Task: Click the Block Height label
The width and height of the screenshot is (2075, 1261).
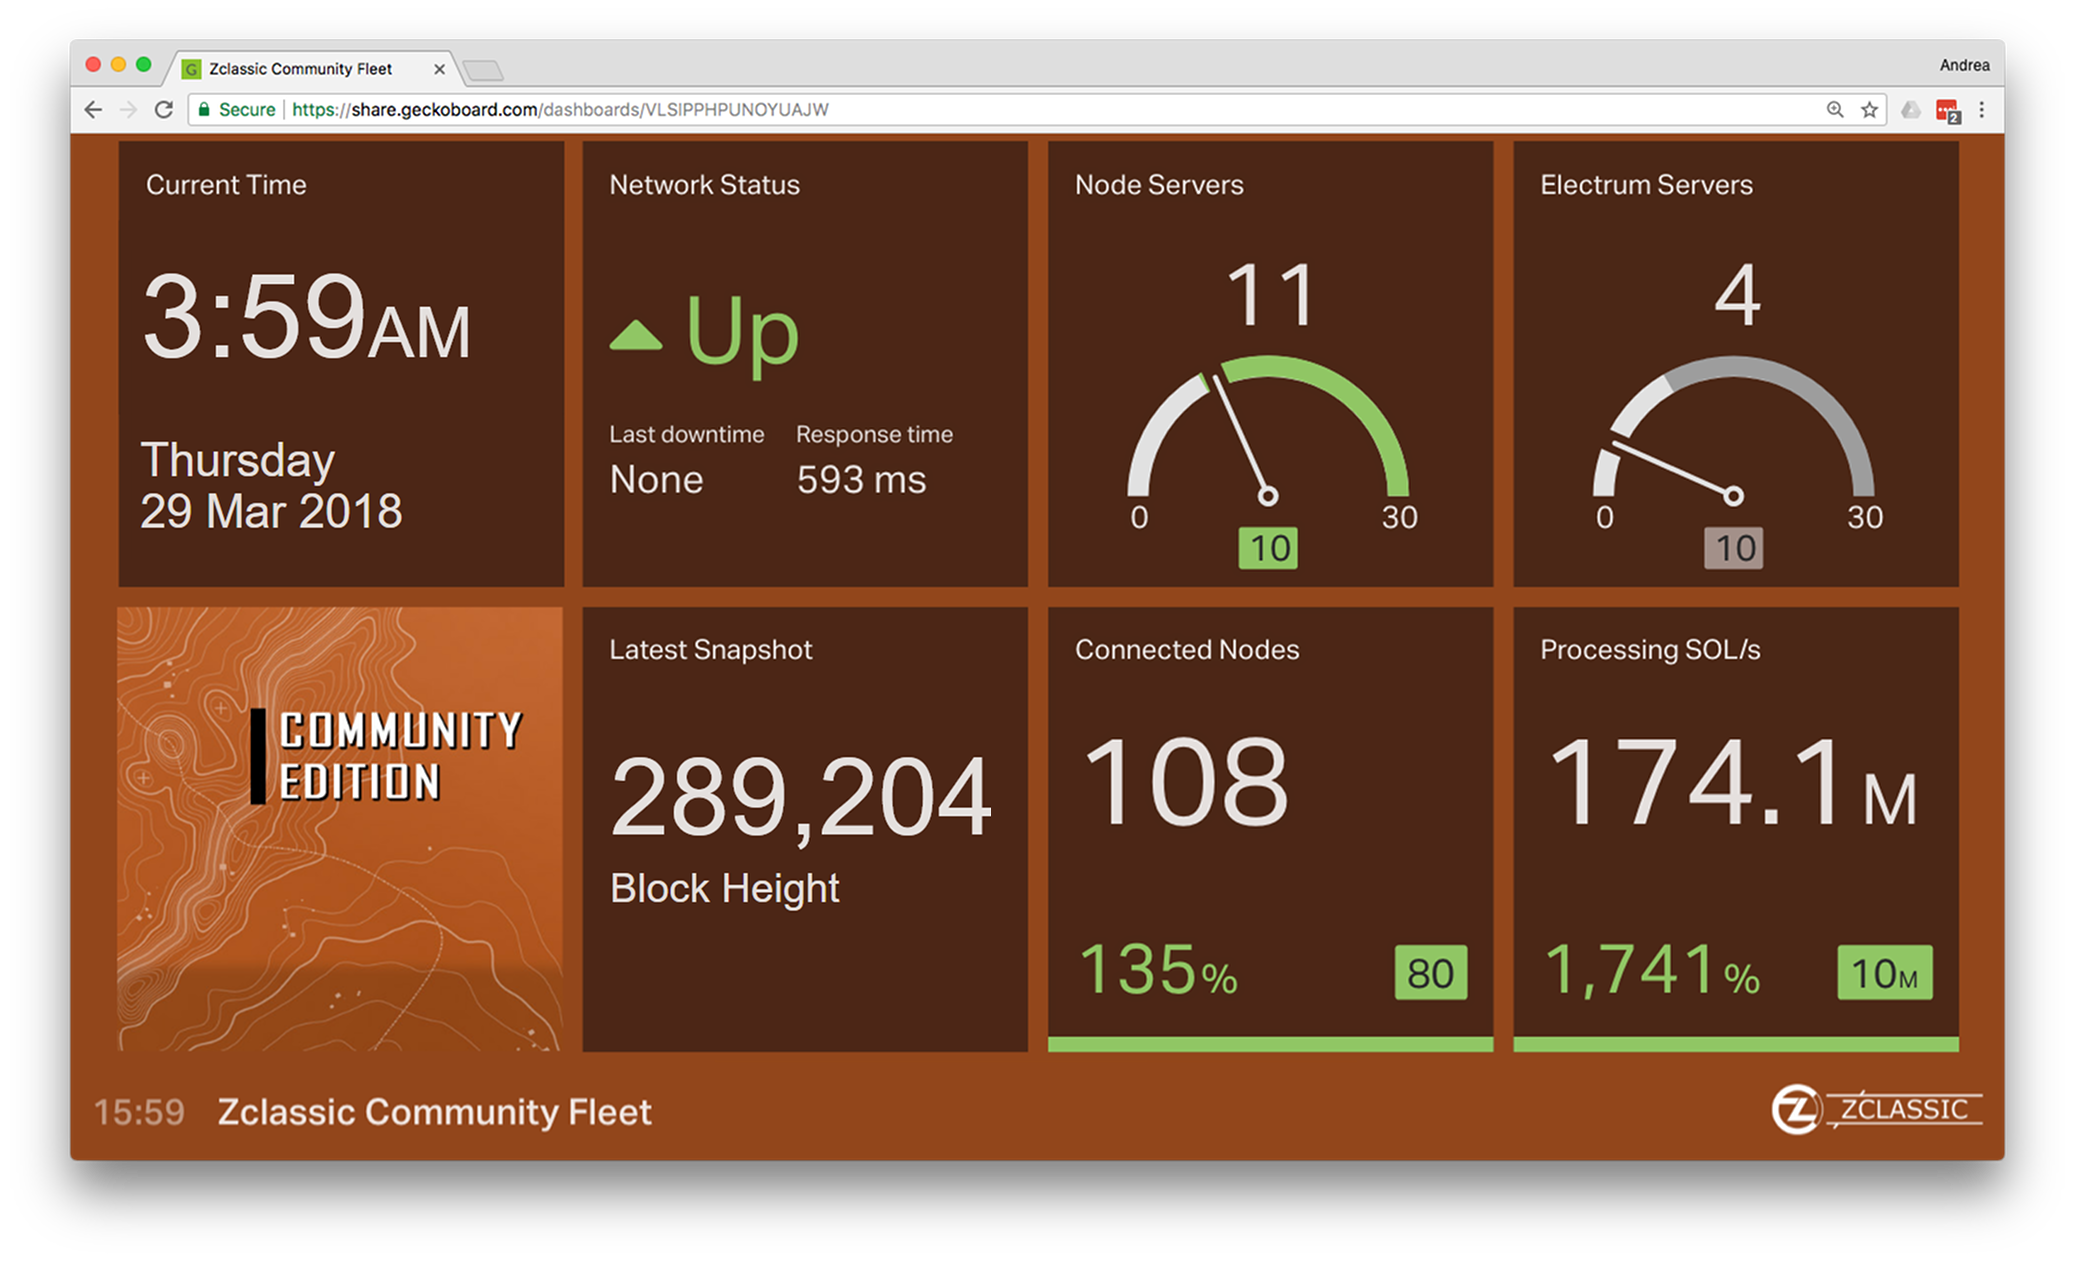Action: pos(724,888)
